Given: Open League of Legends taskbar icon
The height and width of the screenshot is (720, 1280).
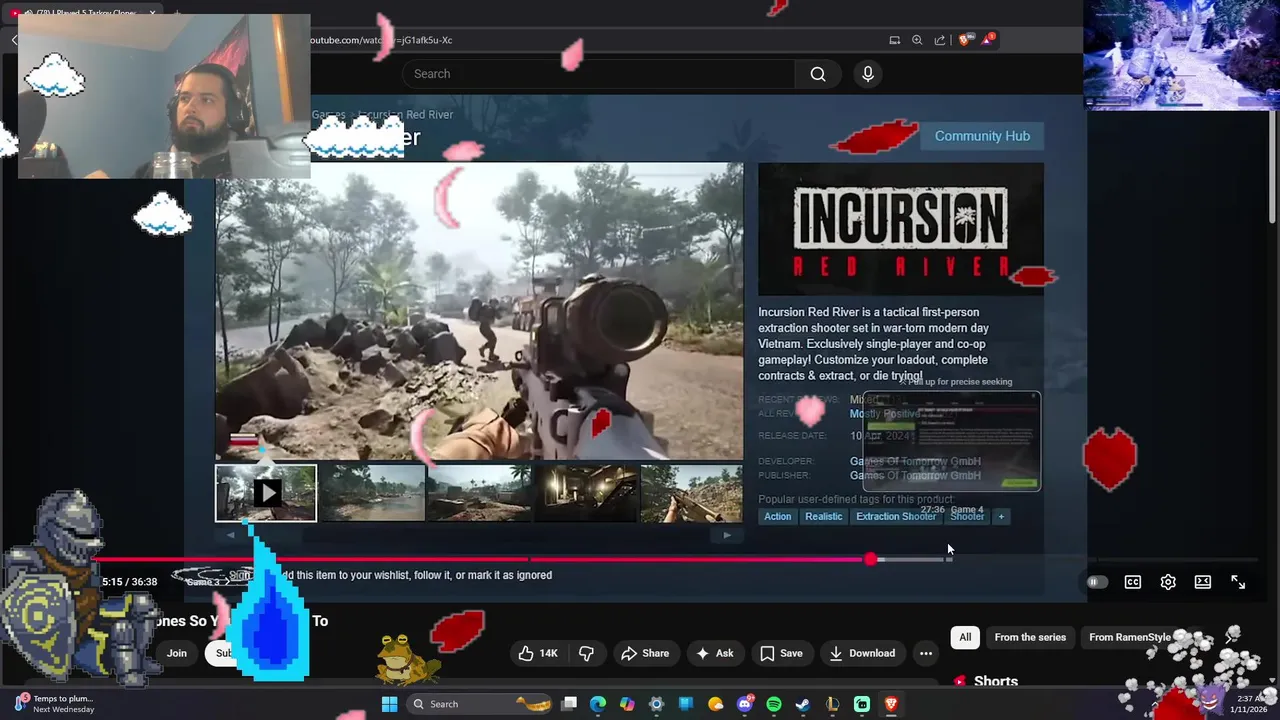Looking at the screenshot, I should [x=832, y=704].
